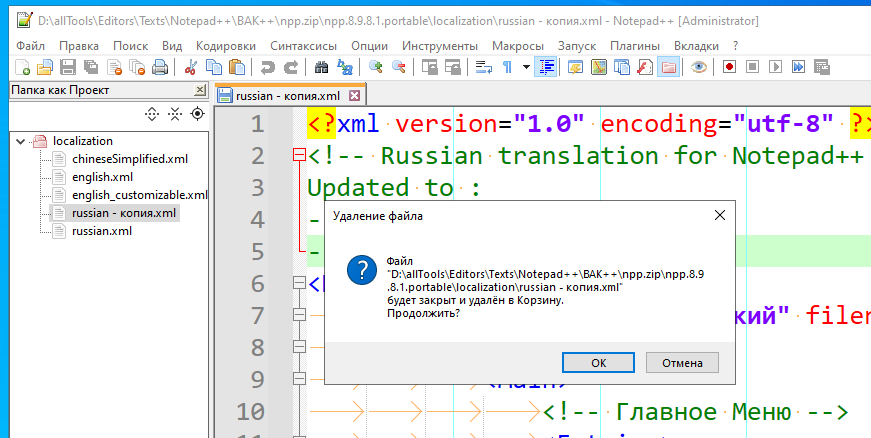The width and height of the screenshot is (871, 438).
Task: Close the Папка как Проект panel
Action: 199,90
